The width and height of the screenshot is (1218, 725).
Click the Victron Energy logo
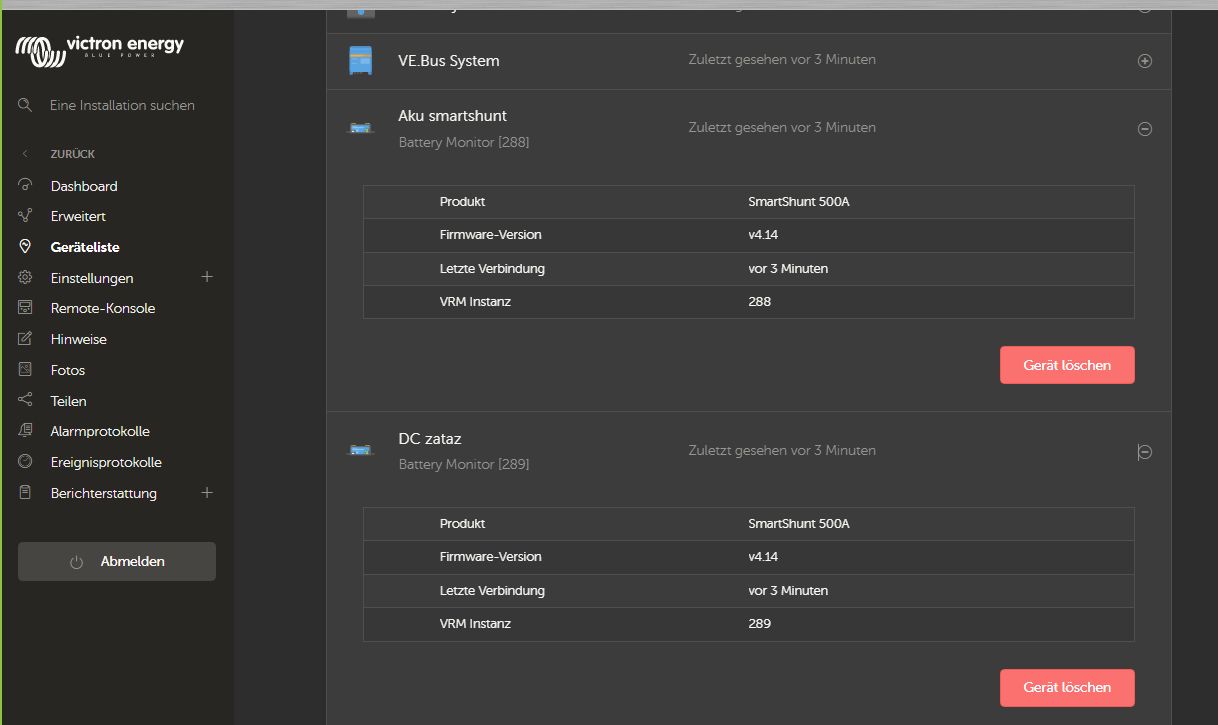[100, 49]
